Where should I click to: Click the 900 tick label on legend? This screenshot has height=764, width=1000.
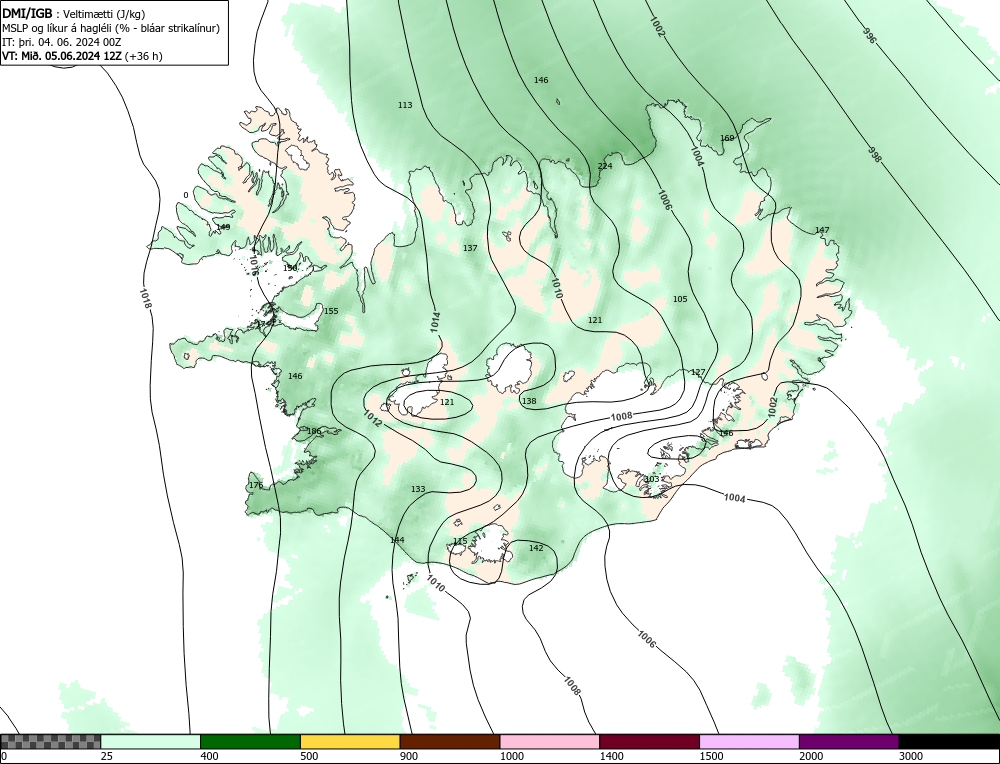pyautogui.click(x=409, y=756)
